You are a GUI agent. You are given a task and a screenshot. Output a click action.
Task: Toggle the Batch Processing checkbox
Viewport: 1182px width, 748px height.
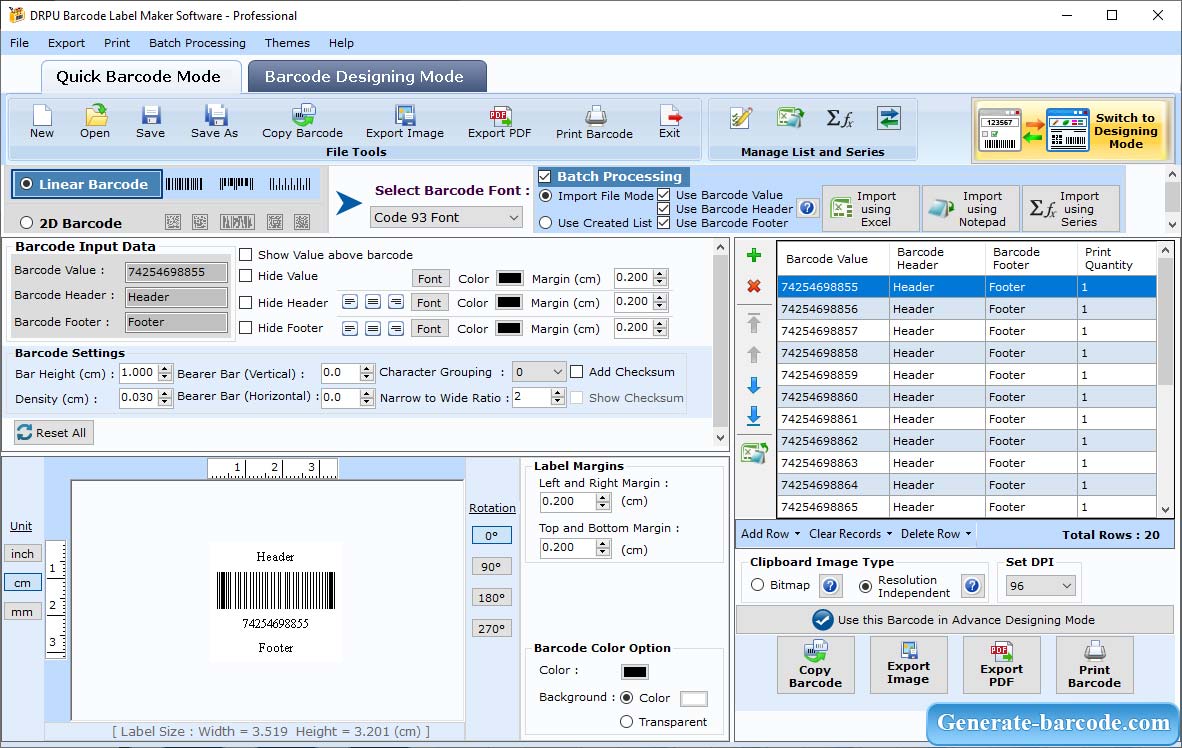point(545,176)
